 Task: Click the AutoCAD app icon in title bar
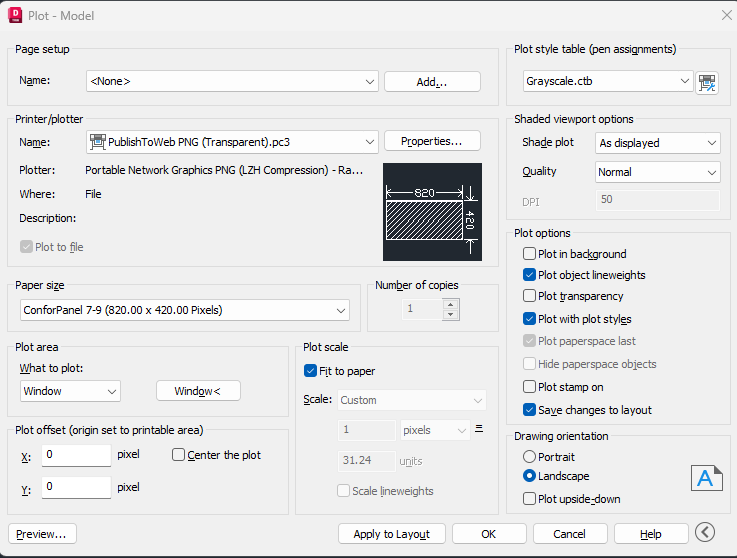coord(15,15)
